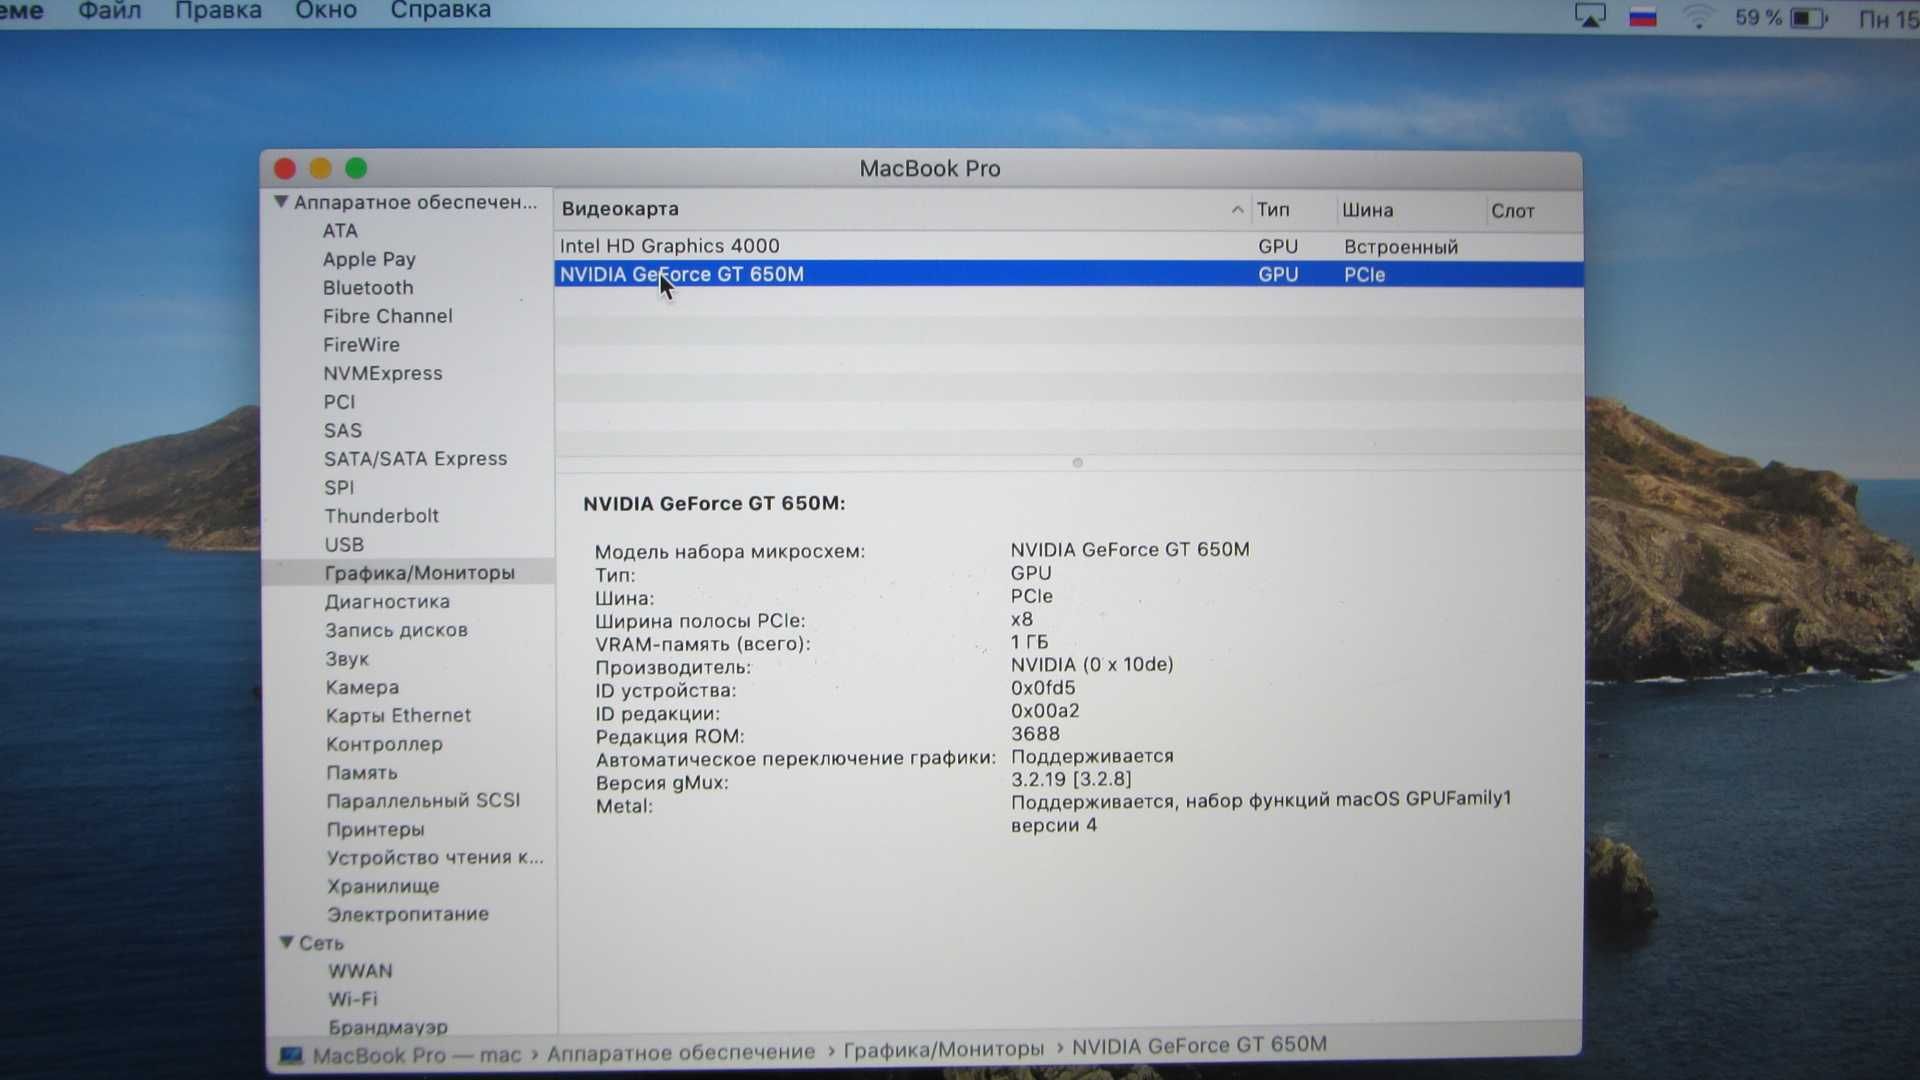Viewport: 1920px width, 1080px height.
Task: Select Thunderbolt in the sidebar
Action: click(x=381, y=516)
